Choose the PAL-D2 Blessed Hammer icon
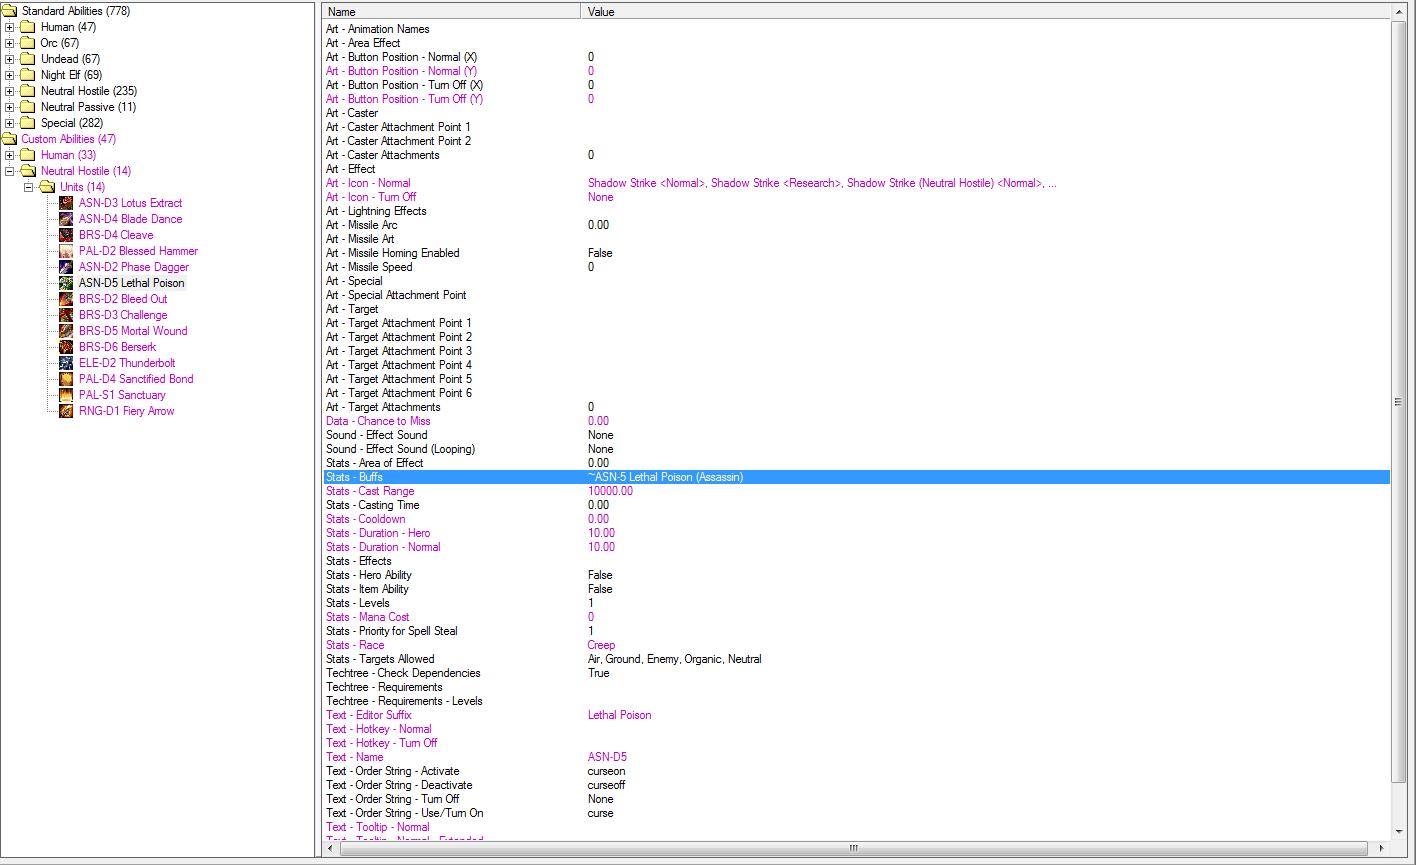 pyautogui.click(x=66, y=251)
